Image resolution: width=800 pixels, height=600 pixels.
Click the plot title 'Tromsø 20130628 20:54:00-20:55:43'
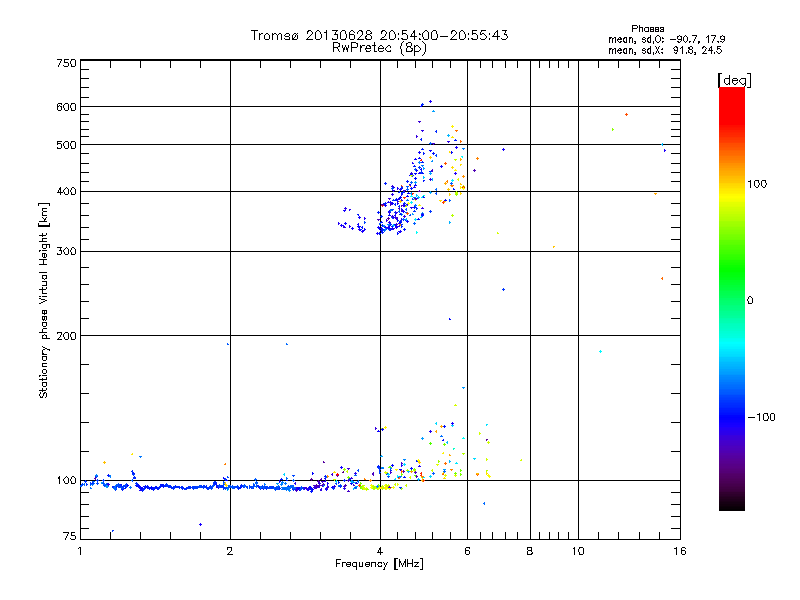(x=379, y=35)
